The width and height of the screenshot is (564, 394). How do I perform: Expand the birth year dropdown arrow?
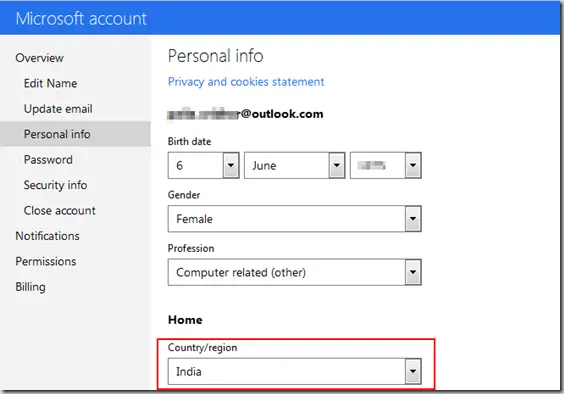click(413, 166)
